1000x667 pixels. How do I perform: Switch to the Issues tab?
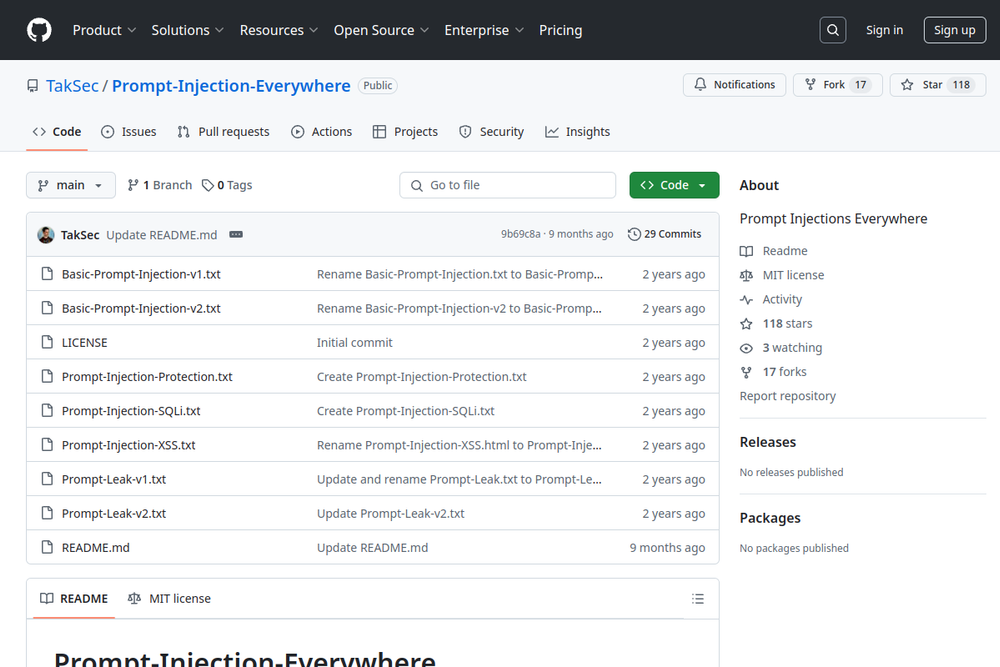pyautogui.click(x=127, y=132)
